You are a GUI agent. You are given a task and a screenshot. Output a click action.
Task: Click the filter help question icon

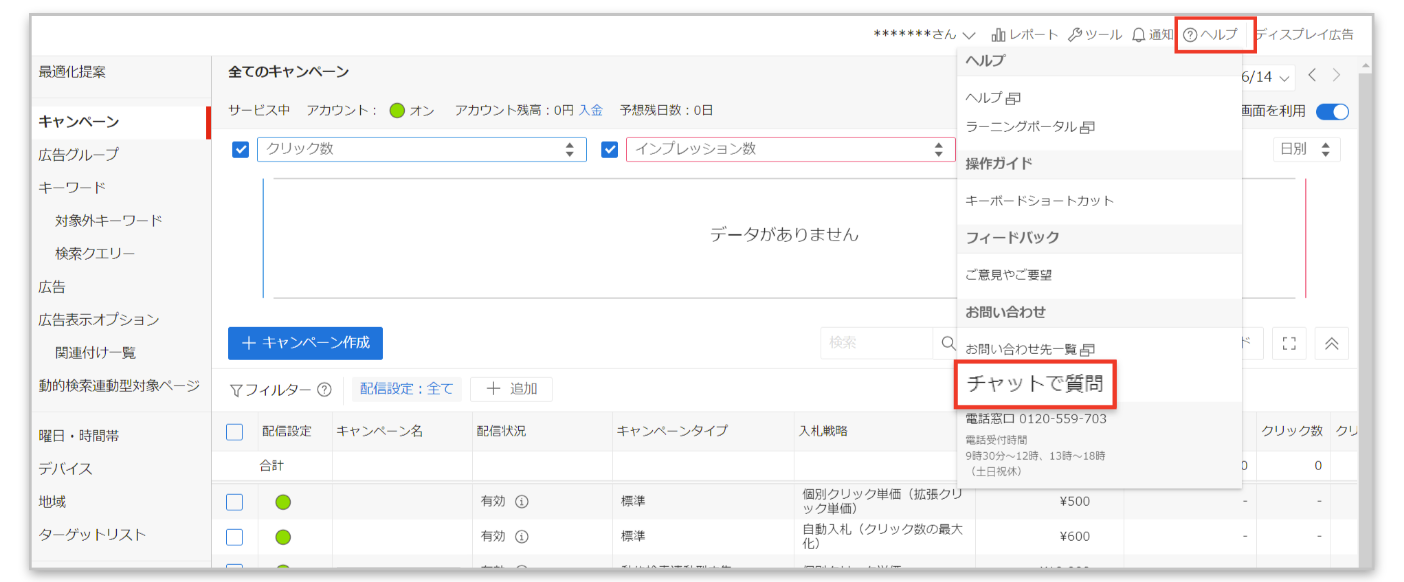click(x=324, y=390)
